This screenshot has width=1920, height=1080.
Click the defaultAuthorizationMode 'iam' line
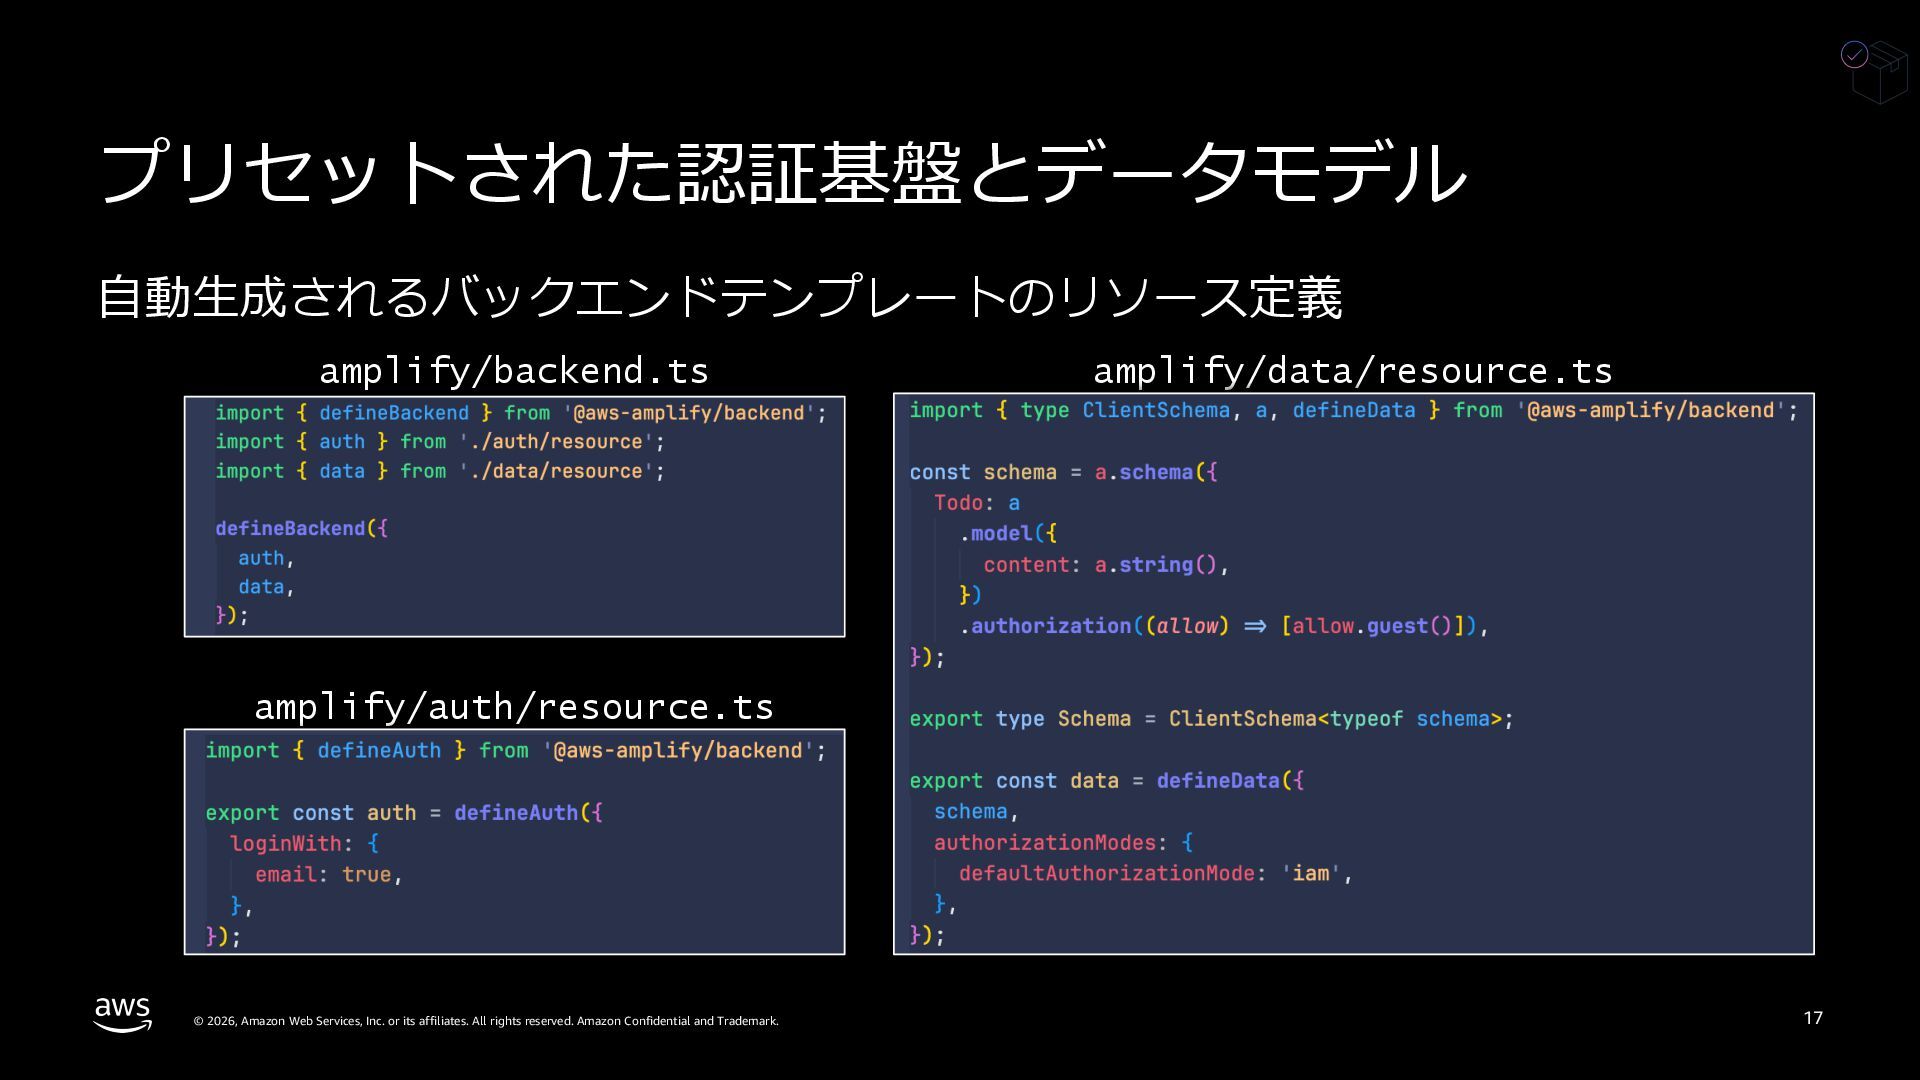point(1155,874)
